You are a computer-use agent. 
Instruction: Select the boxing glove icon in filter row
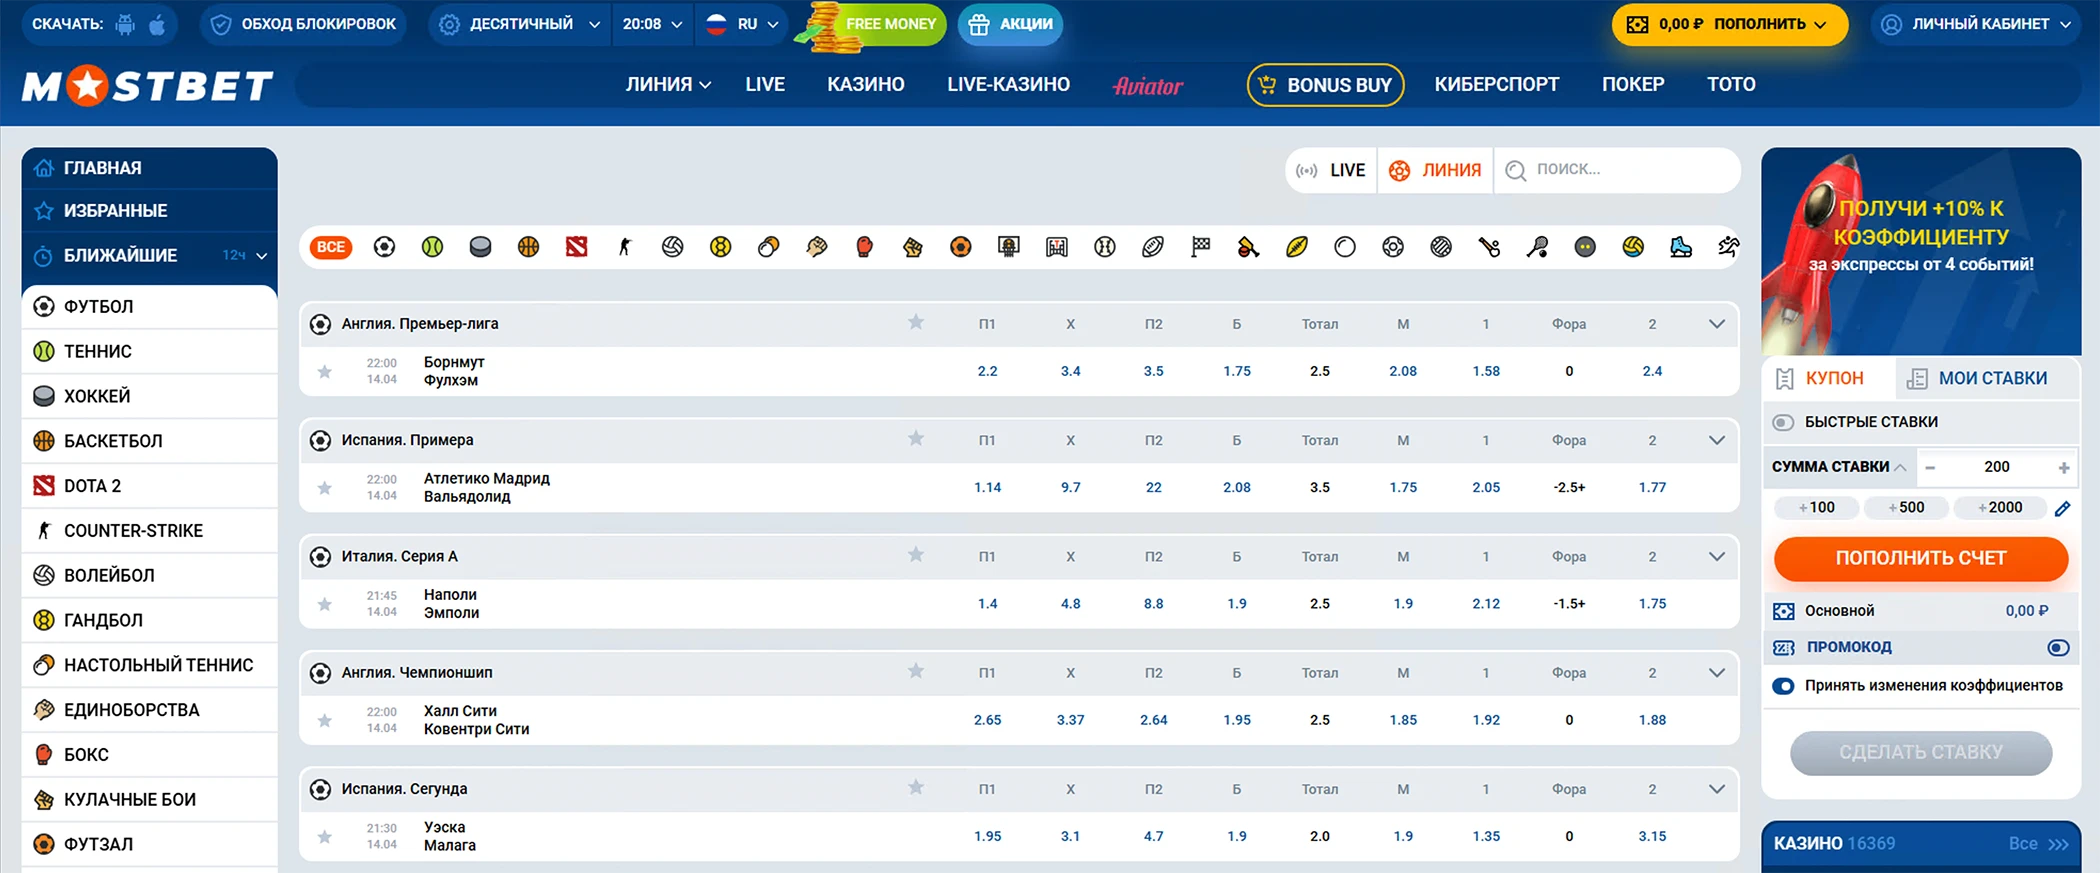tap(864, 247)
